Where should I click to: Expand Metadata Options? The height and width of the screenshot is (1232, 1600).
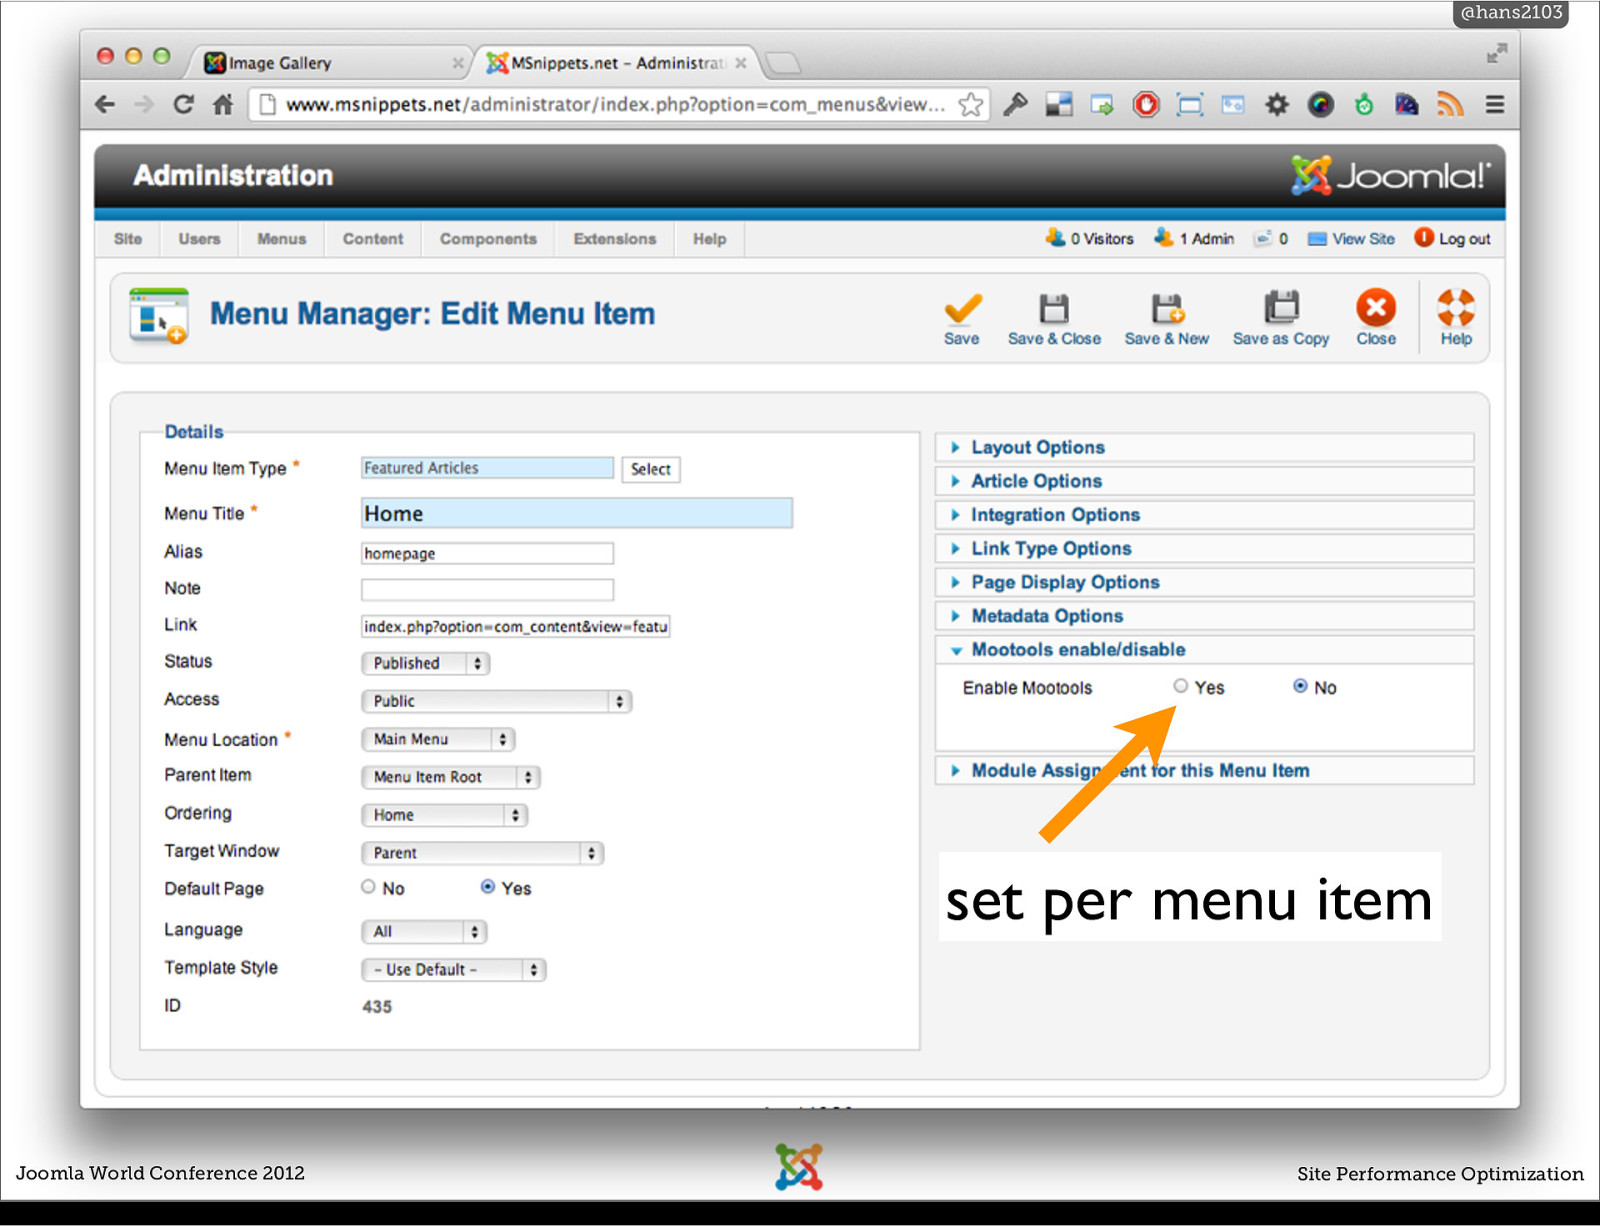point(1204,616)
